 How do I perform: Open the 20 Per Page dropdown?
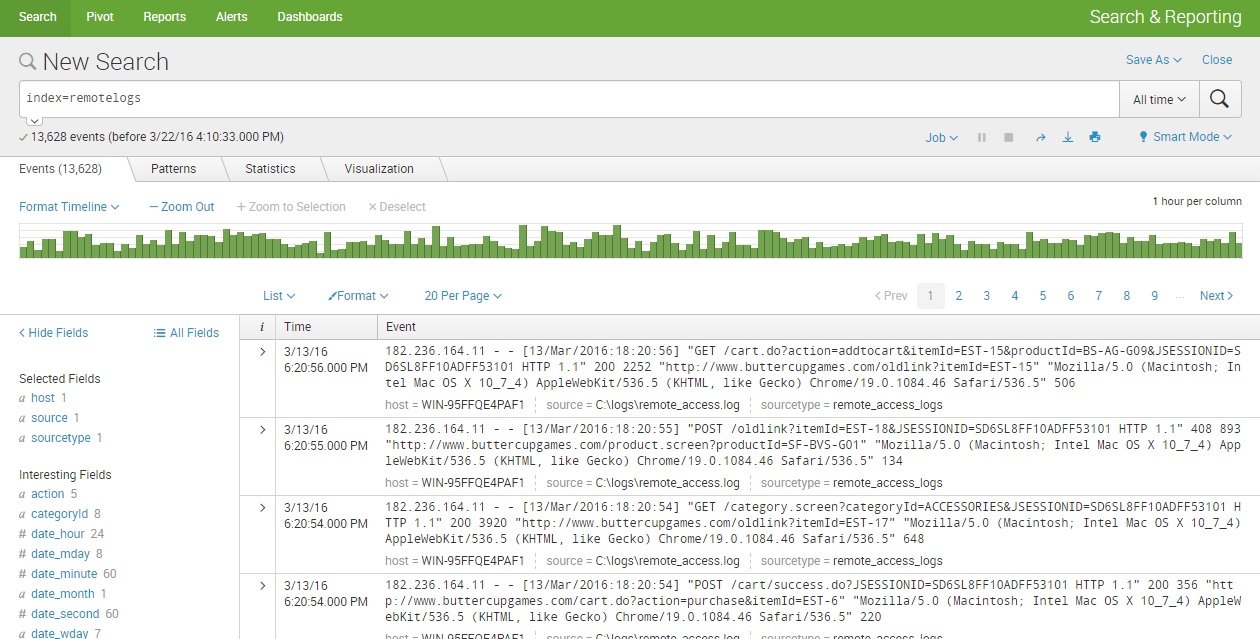coord(462,295)
